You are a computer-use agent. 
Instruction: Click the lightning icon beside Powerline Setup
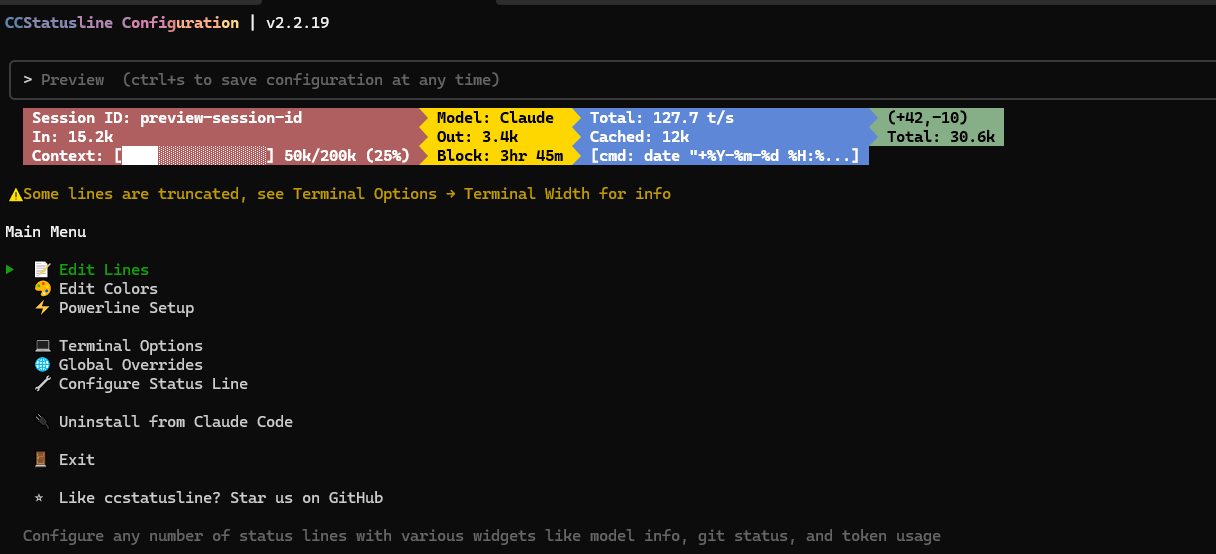click(x=41, y=307)
